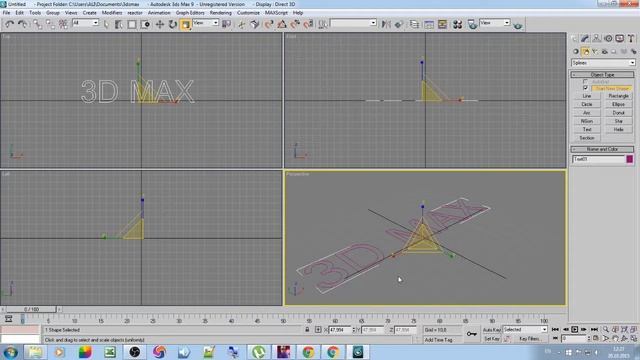Activate the highlighted Select and Scale tool
Screen dimensions: 640x360
pyautogui.click(x=186, y=24)
